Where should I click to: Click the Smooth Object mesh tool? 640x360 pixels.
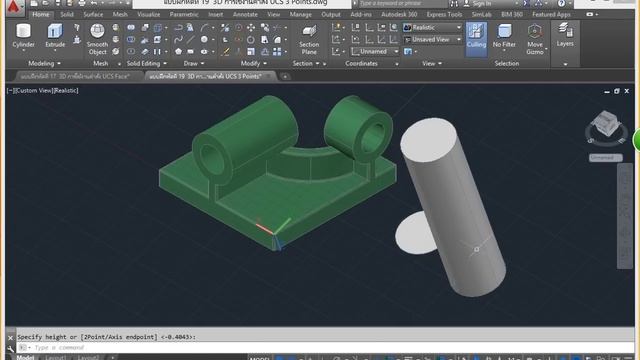97,39
